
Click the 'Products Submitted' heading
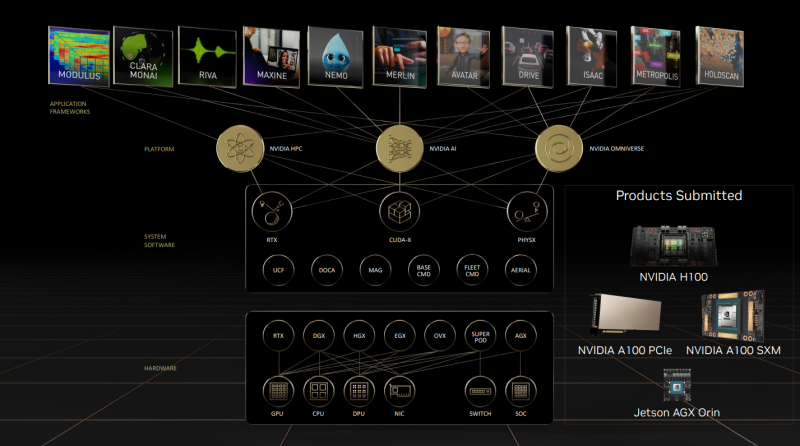[x=679, y=195]
